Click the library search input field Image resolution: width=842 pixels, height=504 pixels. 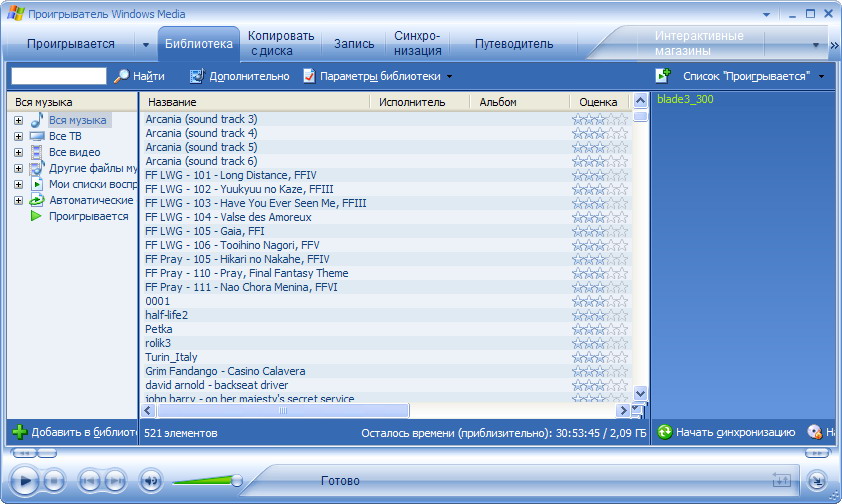[59, 76]
